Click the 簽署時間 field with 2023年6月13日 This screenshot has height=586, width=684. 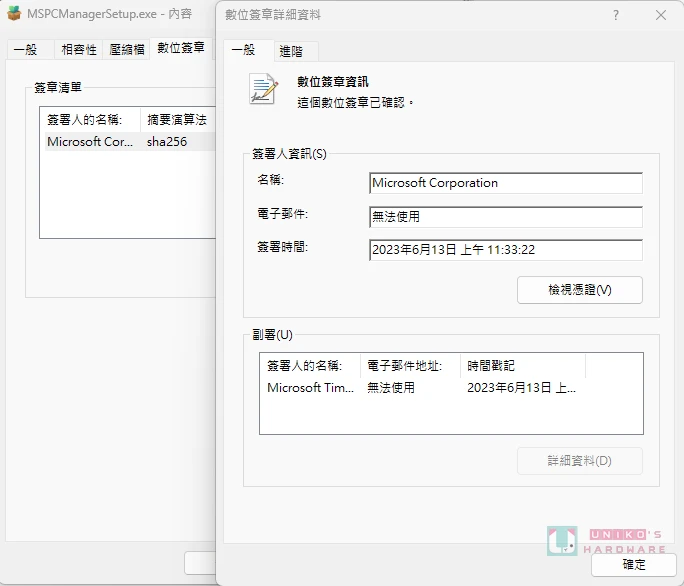(x=506, y=250)
